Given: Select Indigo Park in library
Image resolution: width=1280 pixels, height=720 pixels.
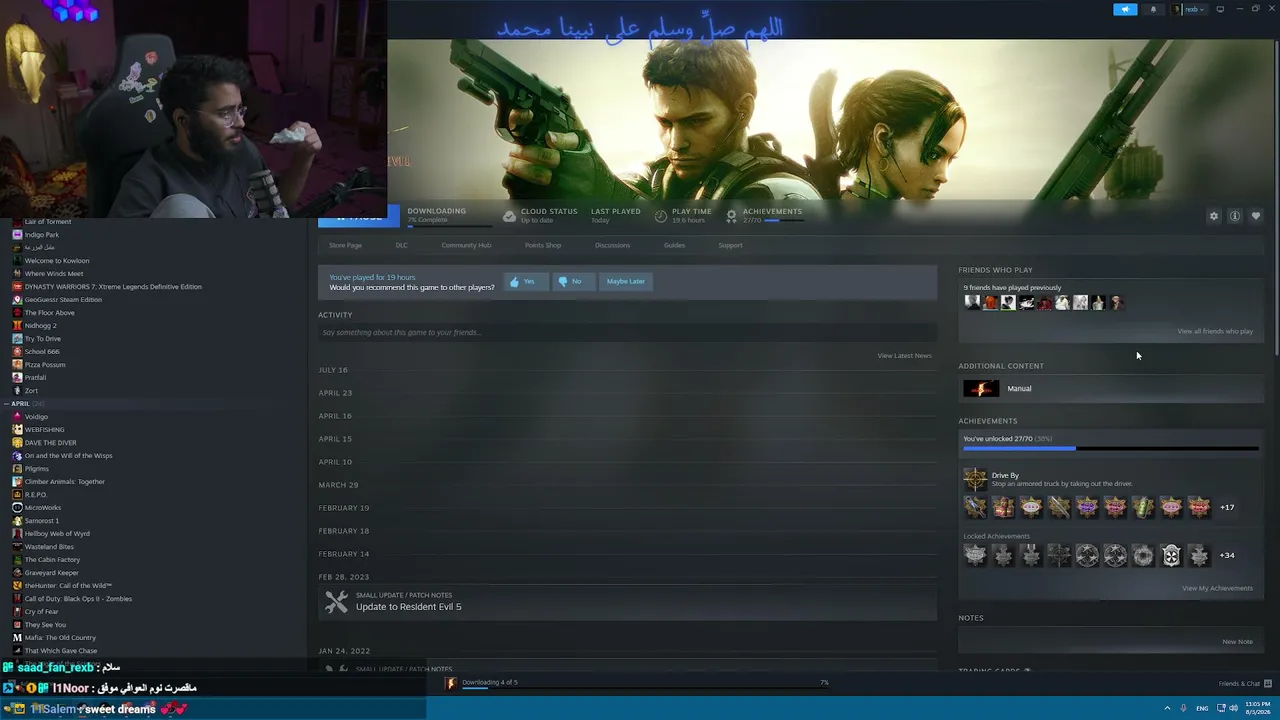Looking at the screenshot, I should pyautogui.click(x=42, y=235).
